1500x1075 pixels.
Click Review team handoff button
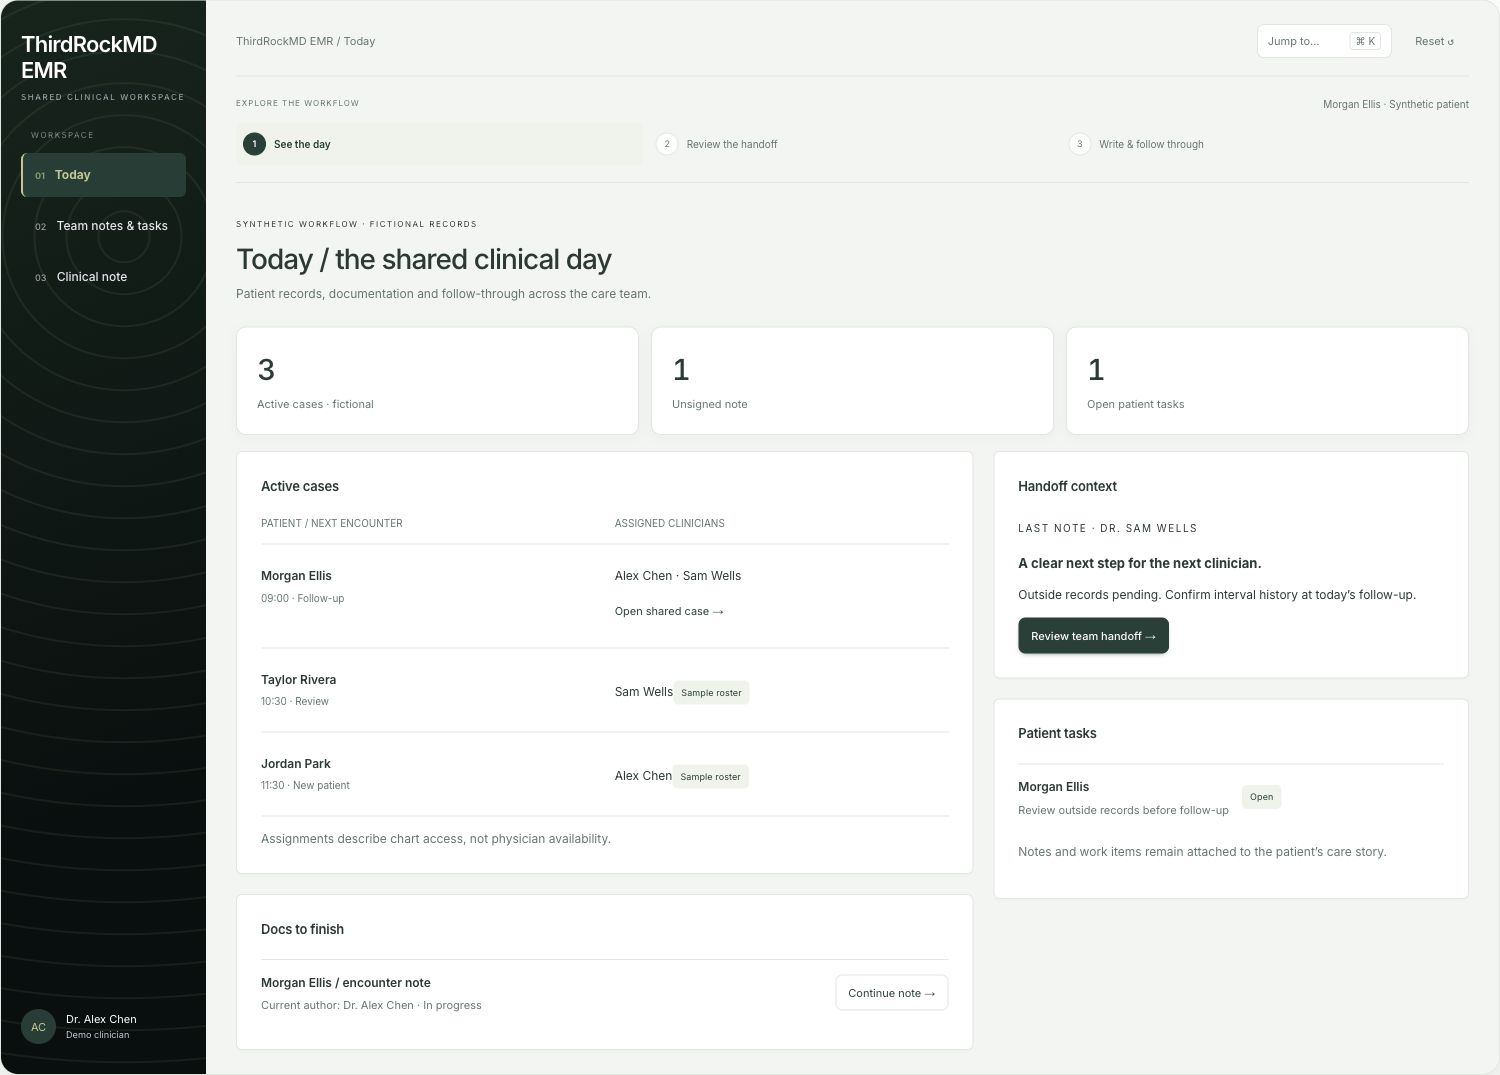click(x=1093, y=636)
